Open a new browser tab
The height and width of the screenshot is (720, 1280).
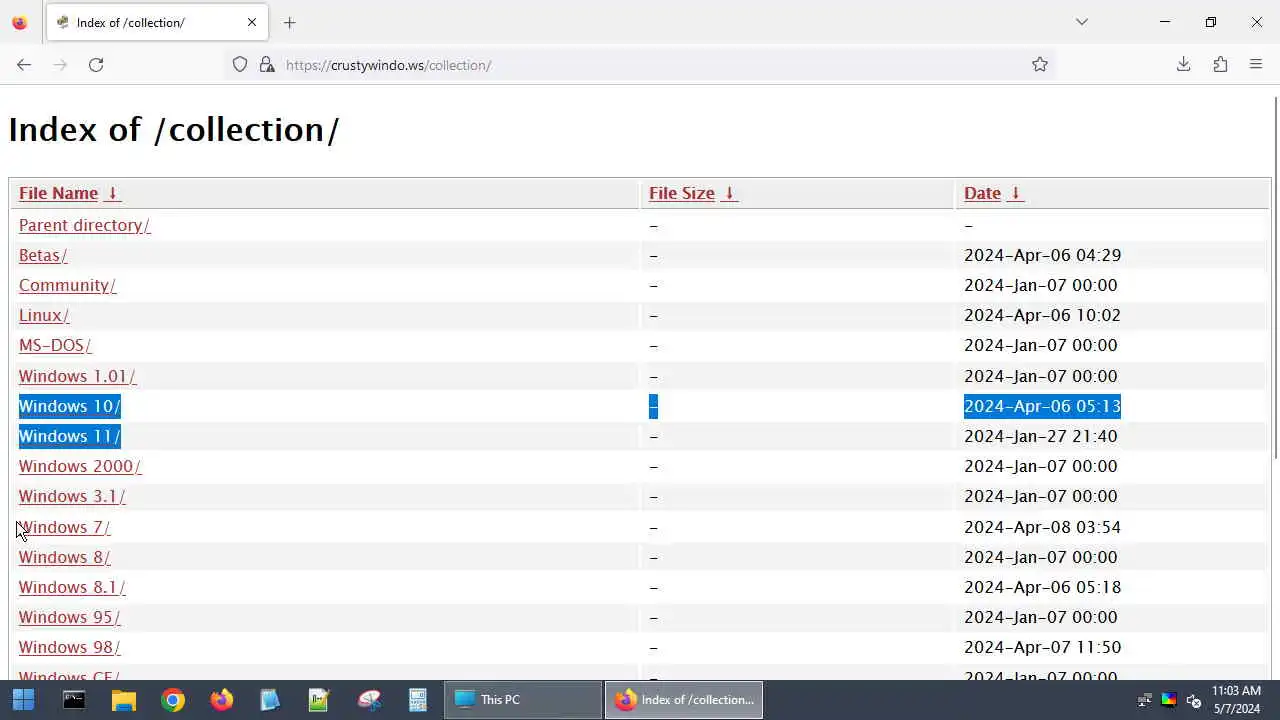(290, 22)
